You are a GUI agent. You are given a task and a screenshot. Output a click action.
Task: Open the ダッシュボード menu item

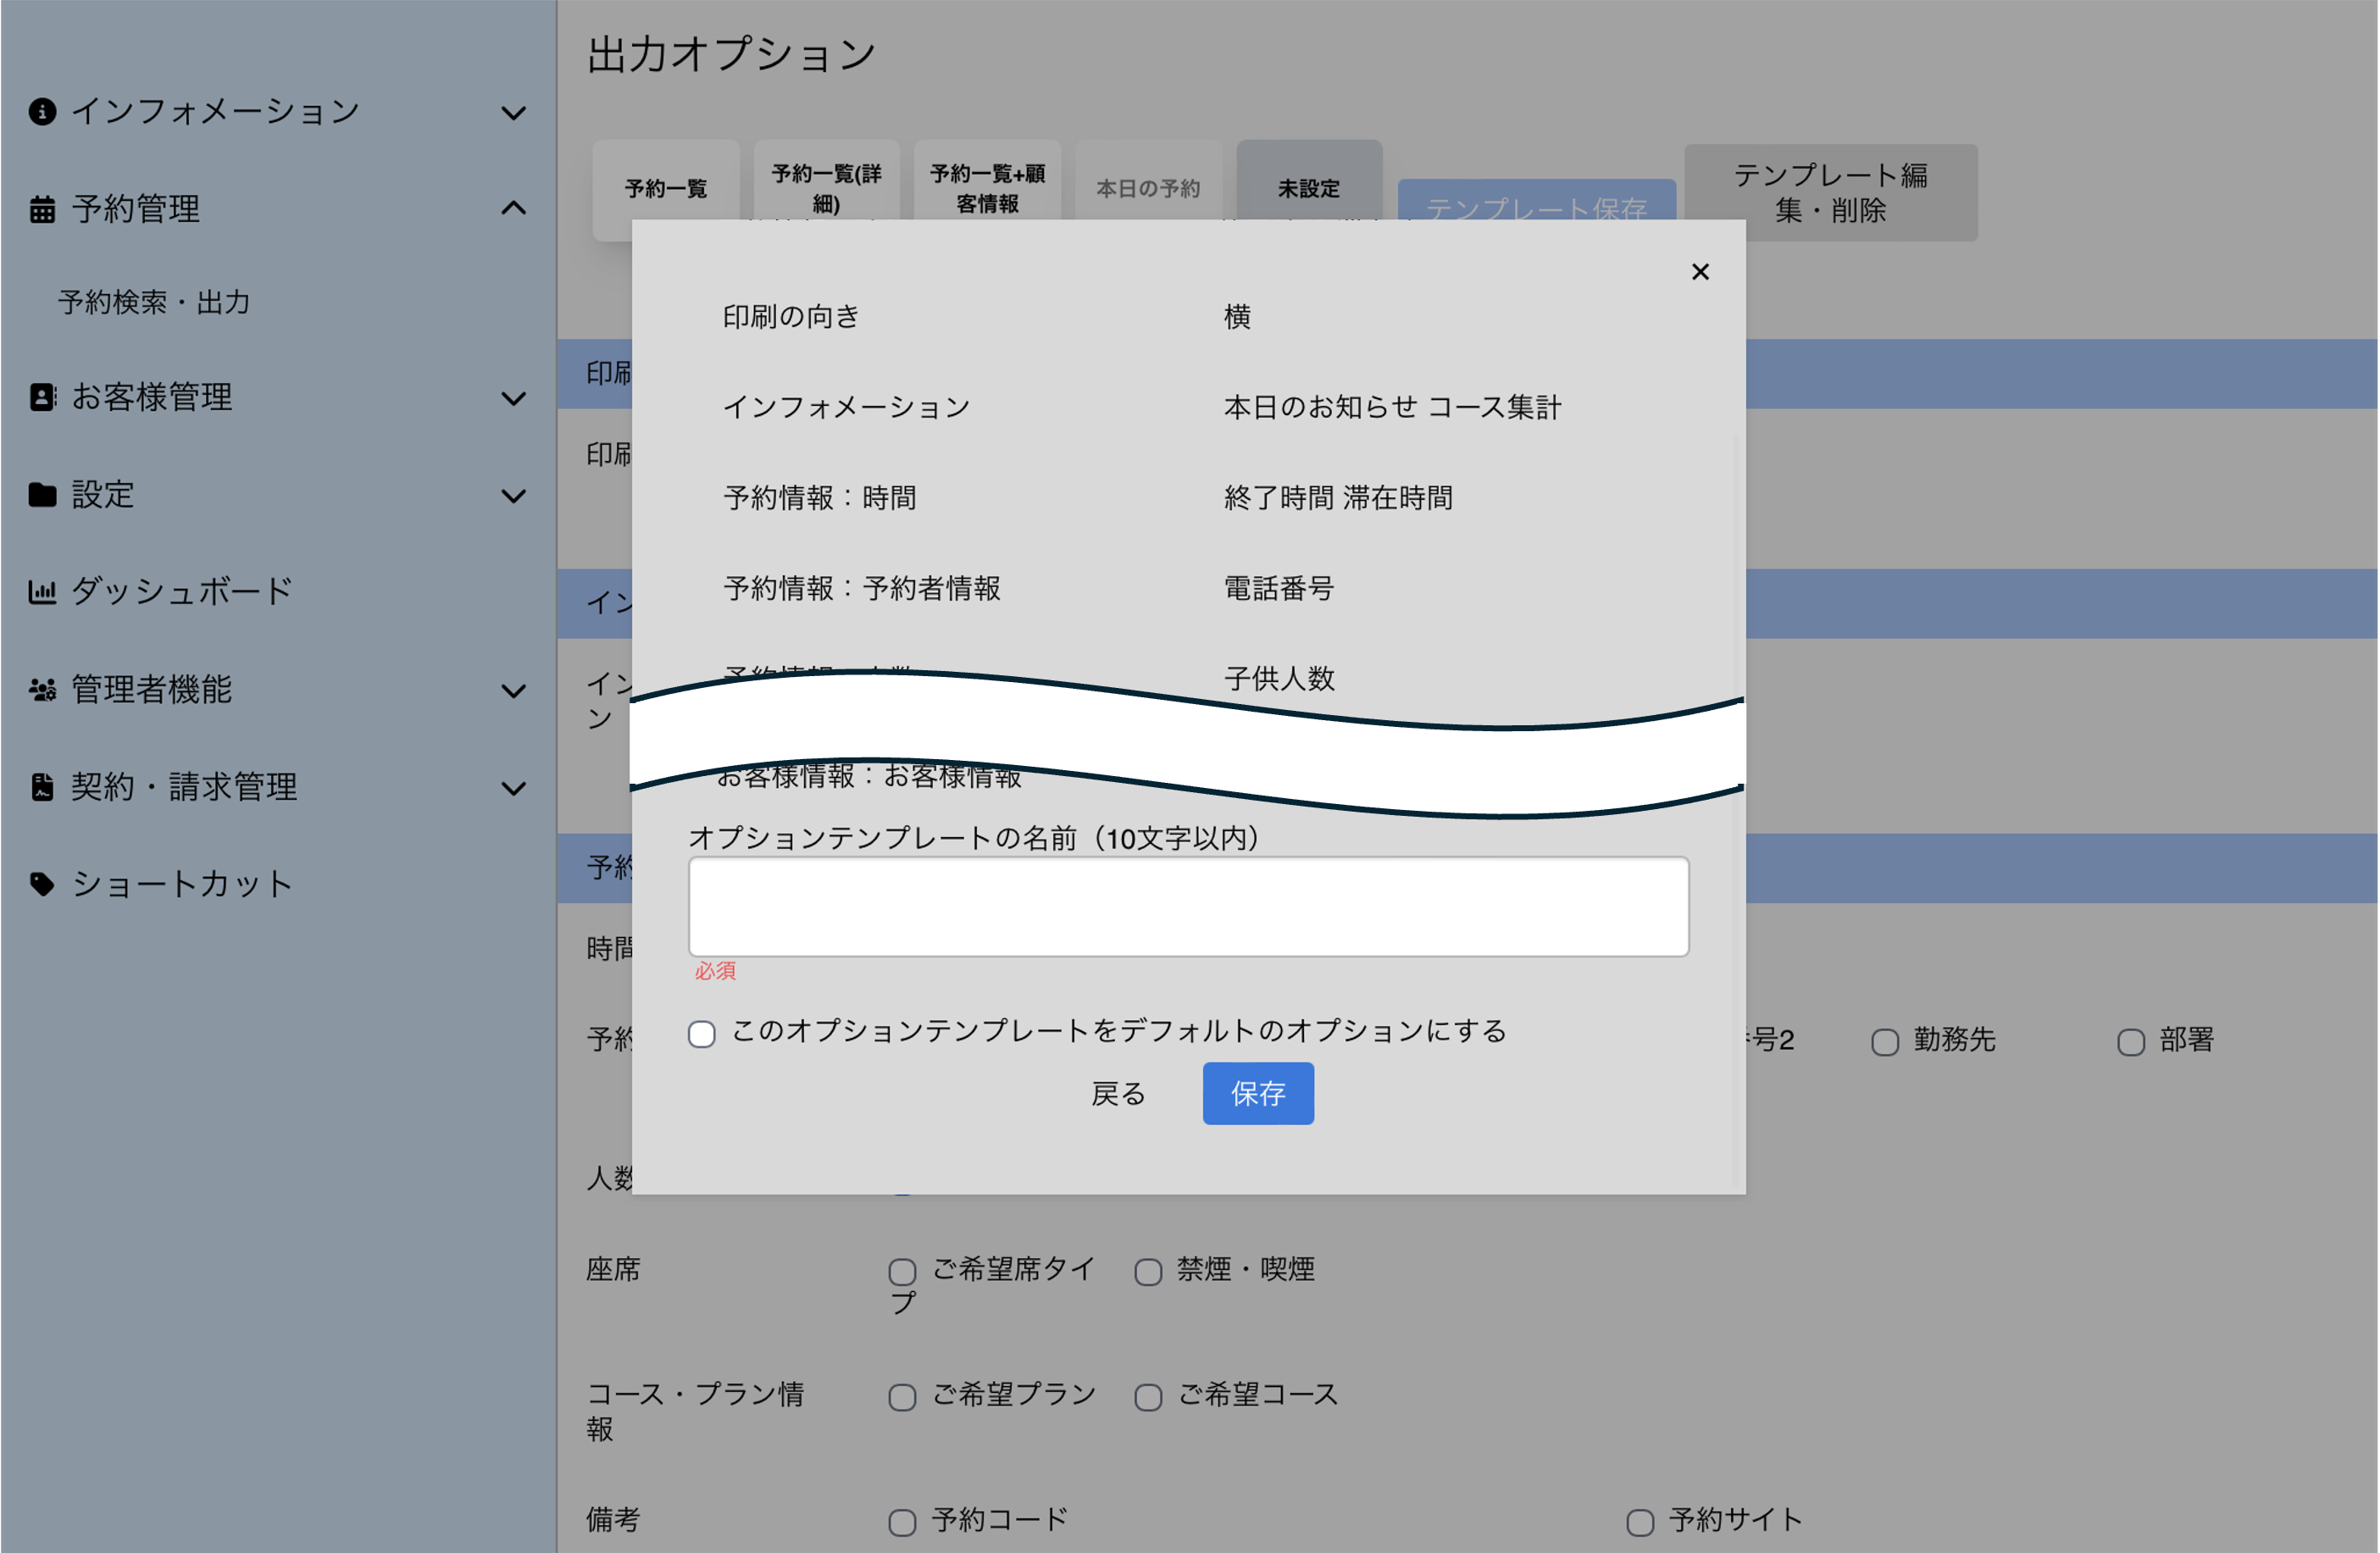point(181,591)
